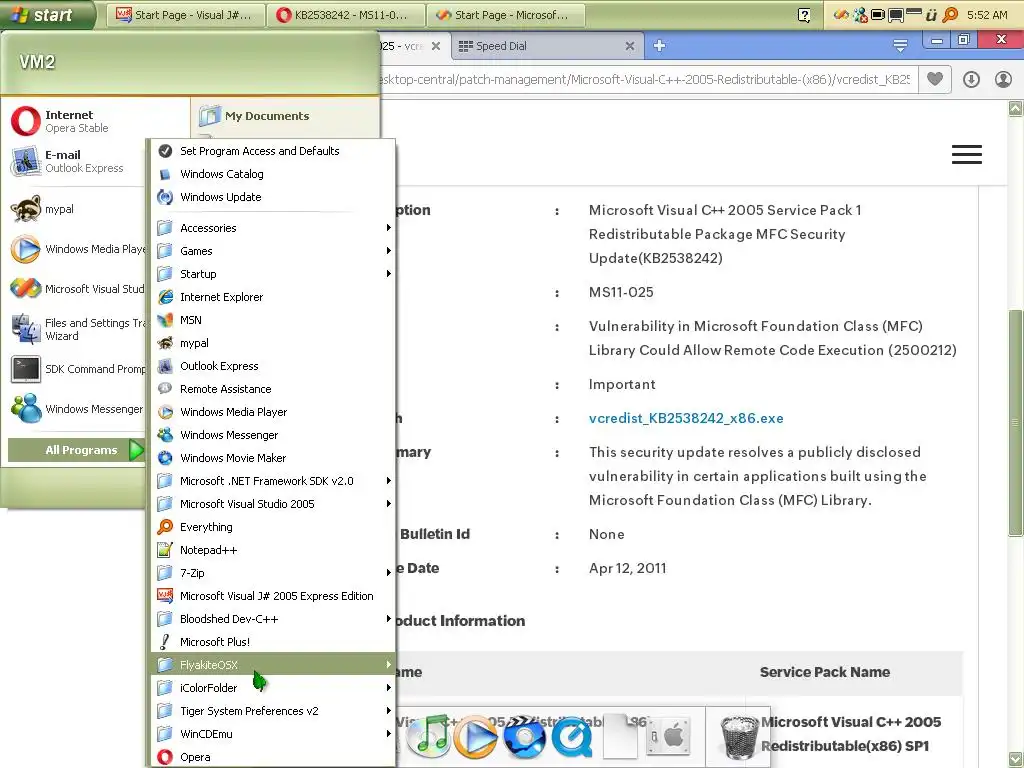Launch mypal from pinned start list
Viewport: 1024px width, 768px height.
pos(74,209)
